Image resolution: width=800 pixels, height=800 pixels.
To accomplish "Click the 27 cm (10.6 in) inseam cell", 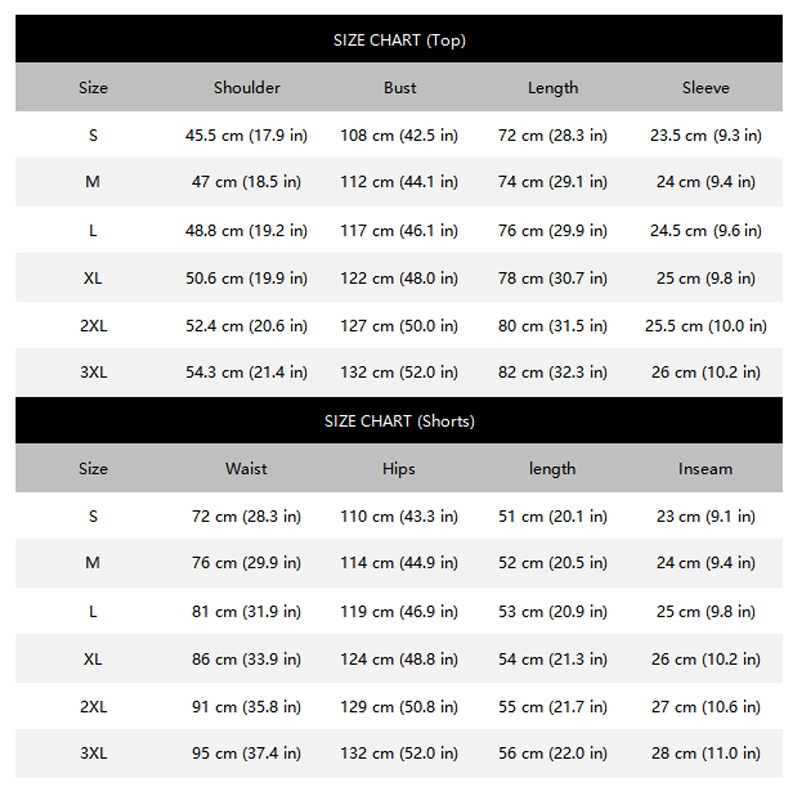I will [x=706, y=707].
